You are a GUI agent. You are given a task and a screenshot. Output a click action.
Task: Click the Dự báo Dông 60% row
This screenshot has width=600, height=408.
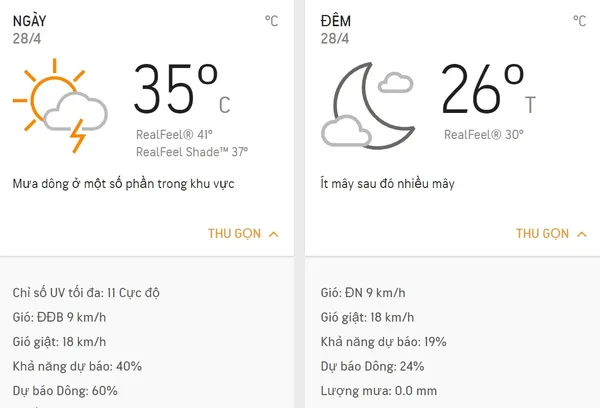[x=65, y=391]
